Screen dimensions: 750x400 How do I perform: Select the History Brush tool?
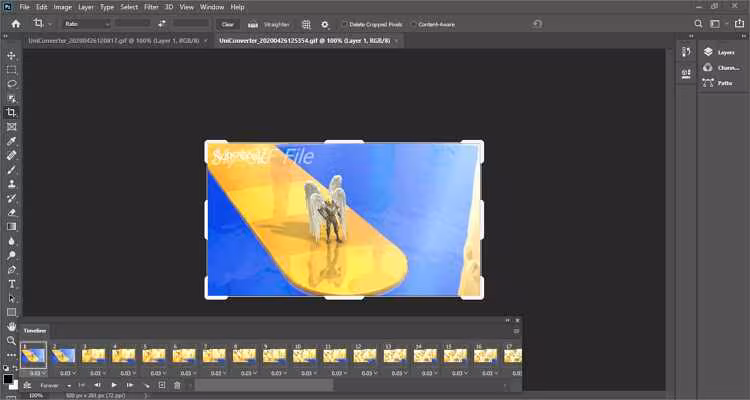point(11,198)
